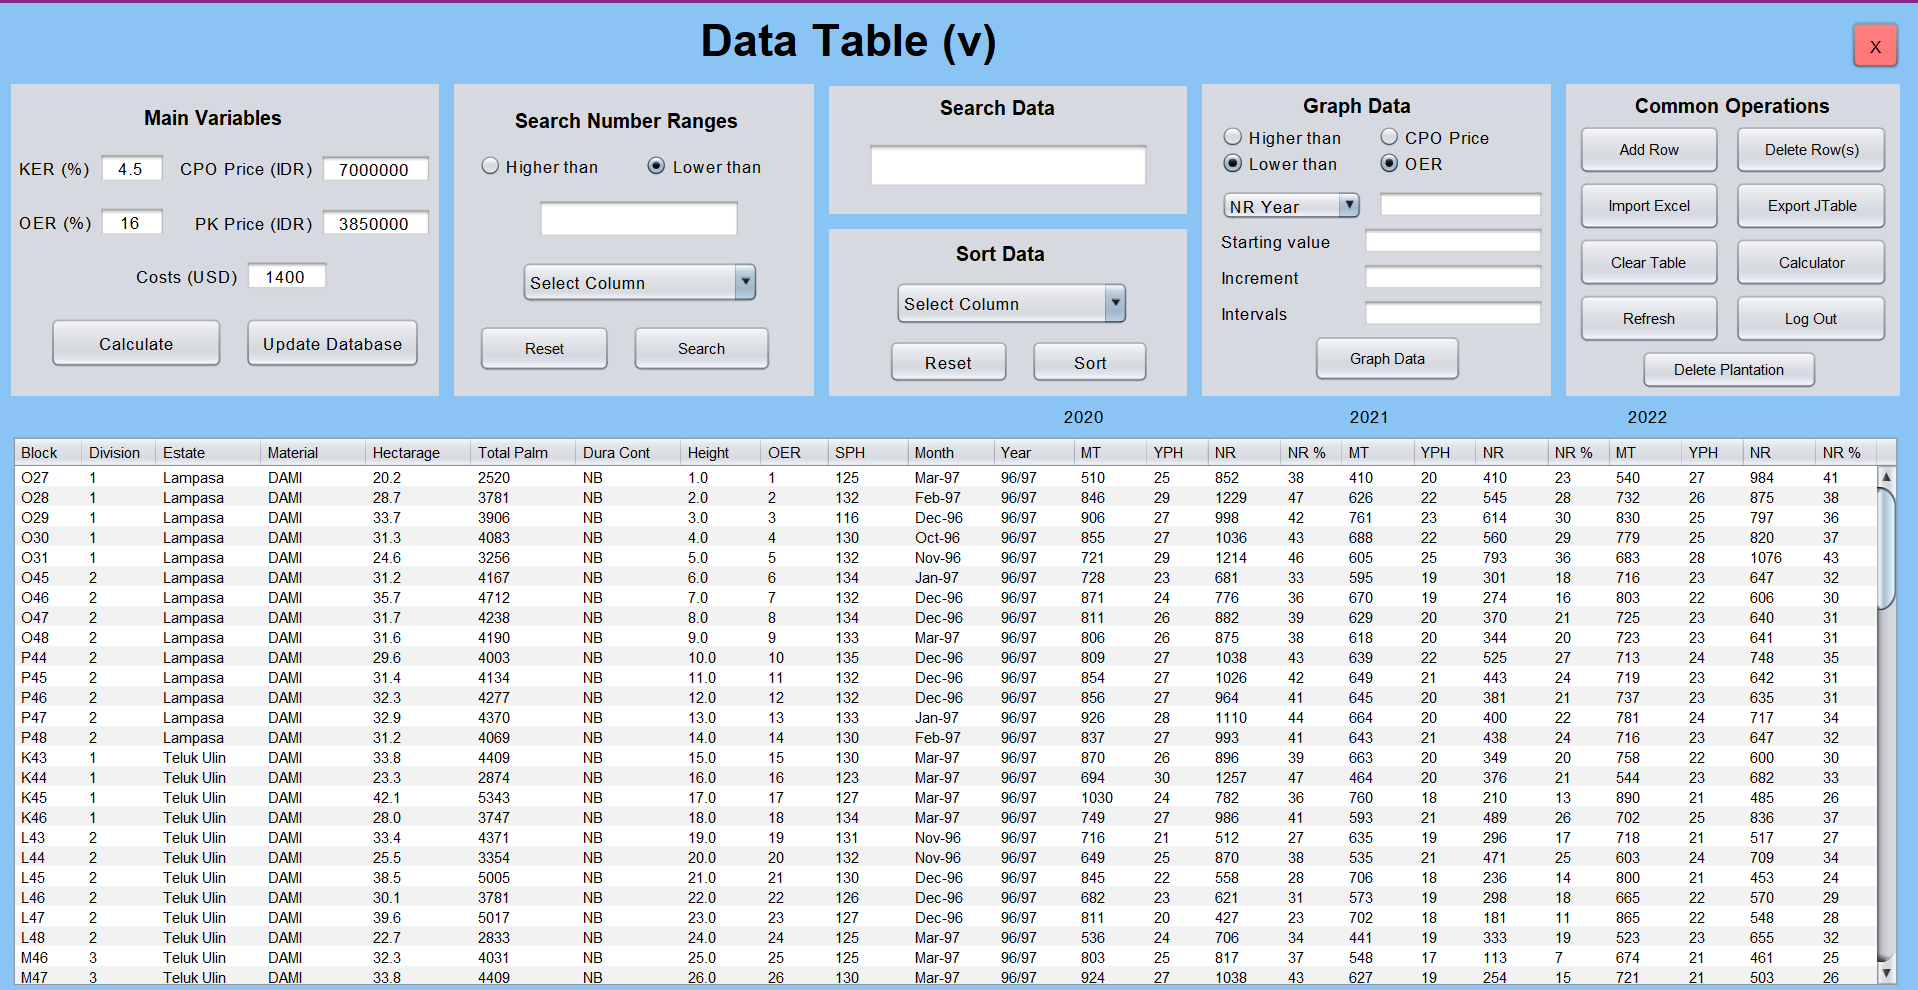Screen dimensions: 1918x990
Task: Select block cell K43
Action: pyautogui.click(x=48, y=757)
